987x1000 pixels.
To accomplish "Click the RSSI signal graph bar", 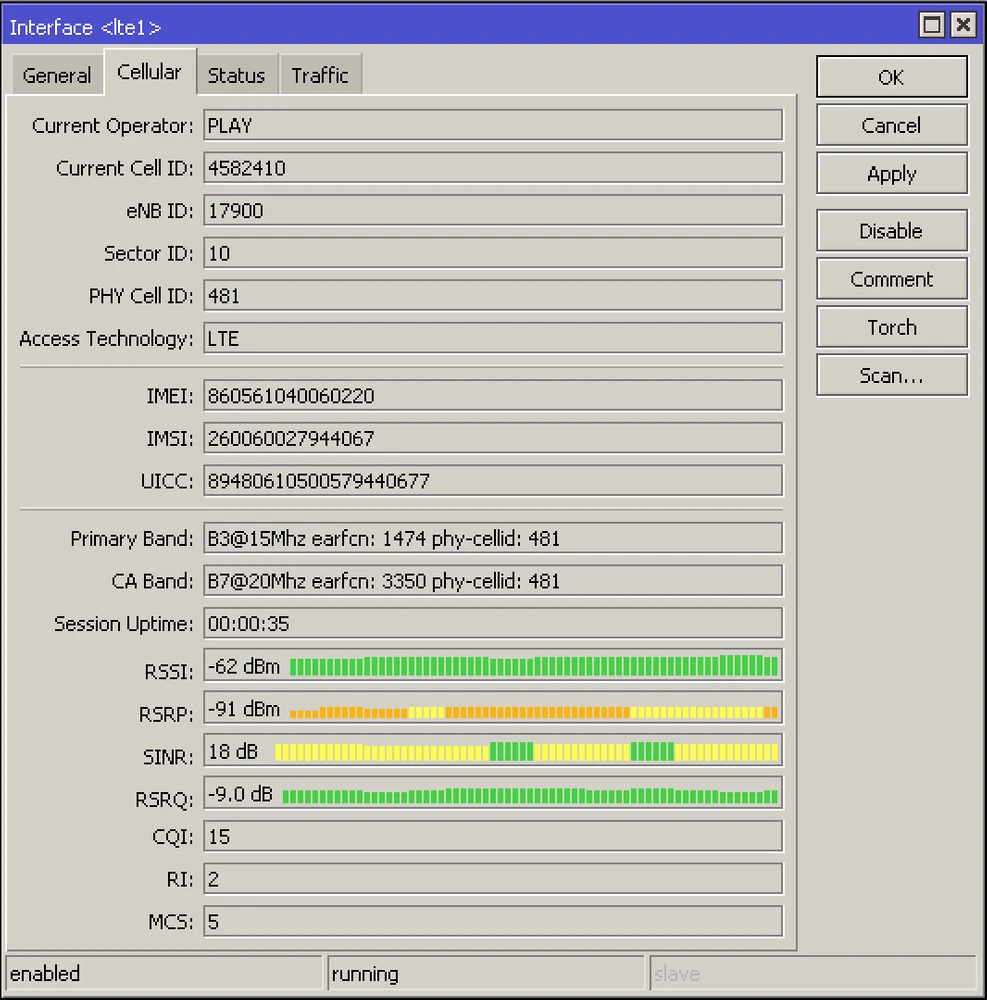I will click(x=532, y=666).
